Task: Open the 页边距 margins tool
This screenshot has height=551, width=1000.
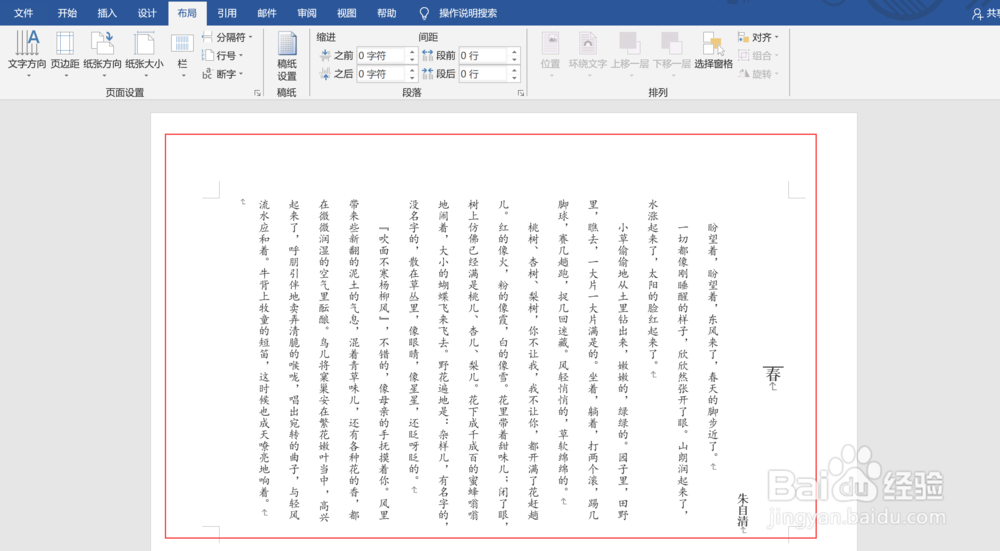Action: [65, 54]
